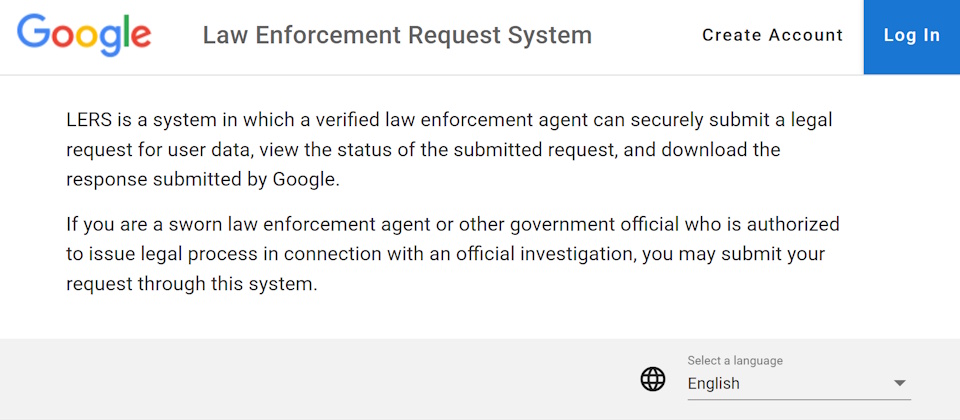Select the English value in language selector
The image size is (960, 420).
pyautogui.click(x=714, y=383)
